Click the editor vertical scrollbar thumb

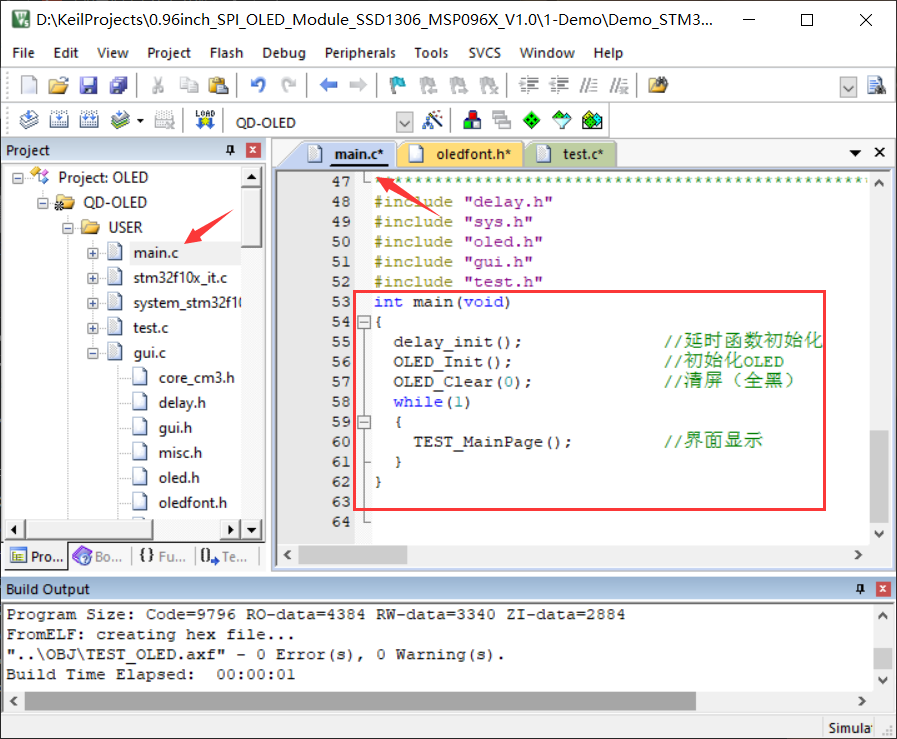click(879, 476)
